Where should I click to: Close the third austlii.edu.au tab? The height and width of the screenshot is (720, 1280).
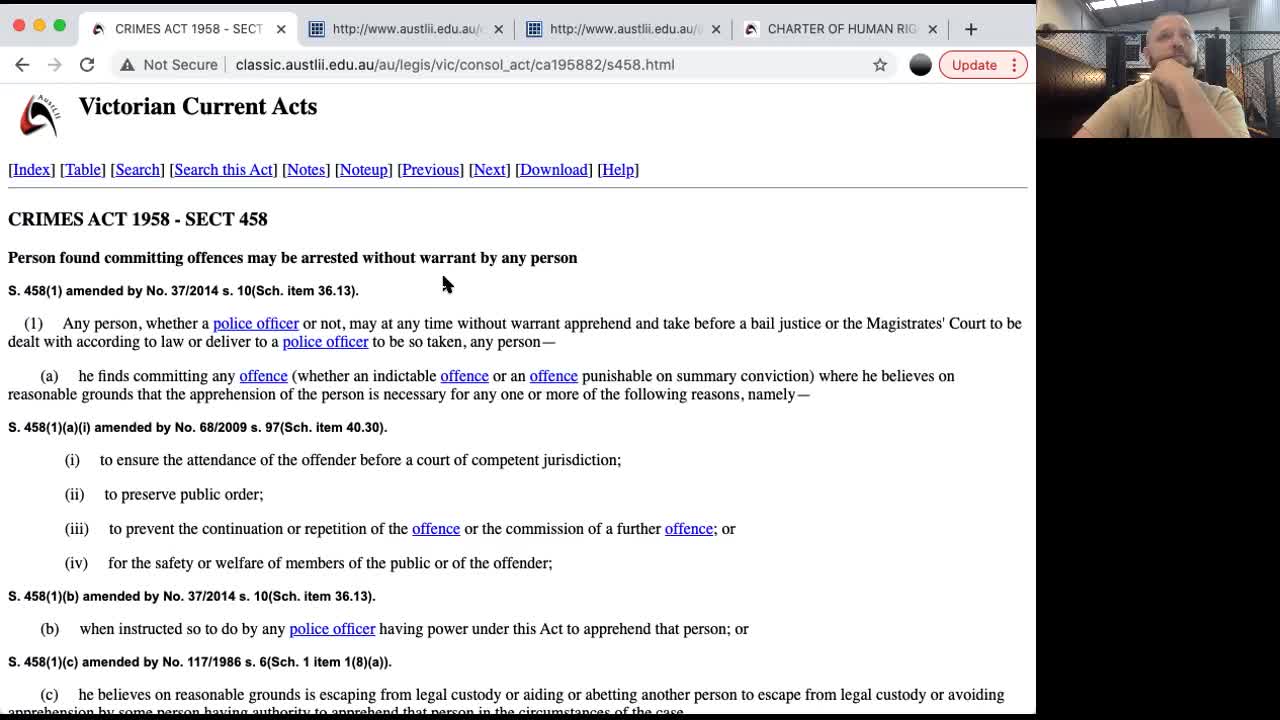tap(715, 29)
